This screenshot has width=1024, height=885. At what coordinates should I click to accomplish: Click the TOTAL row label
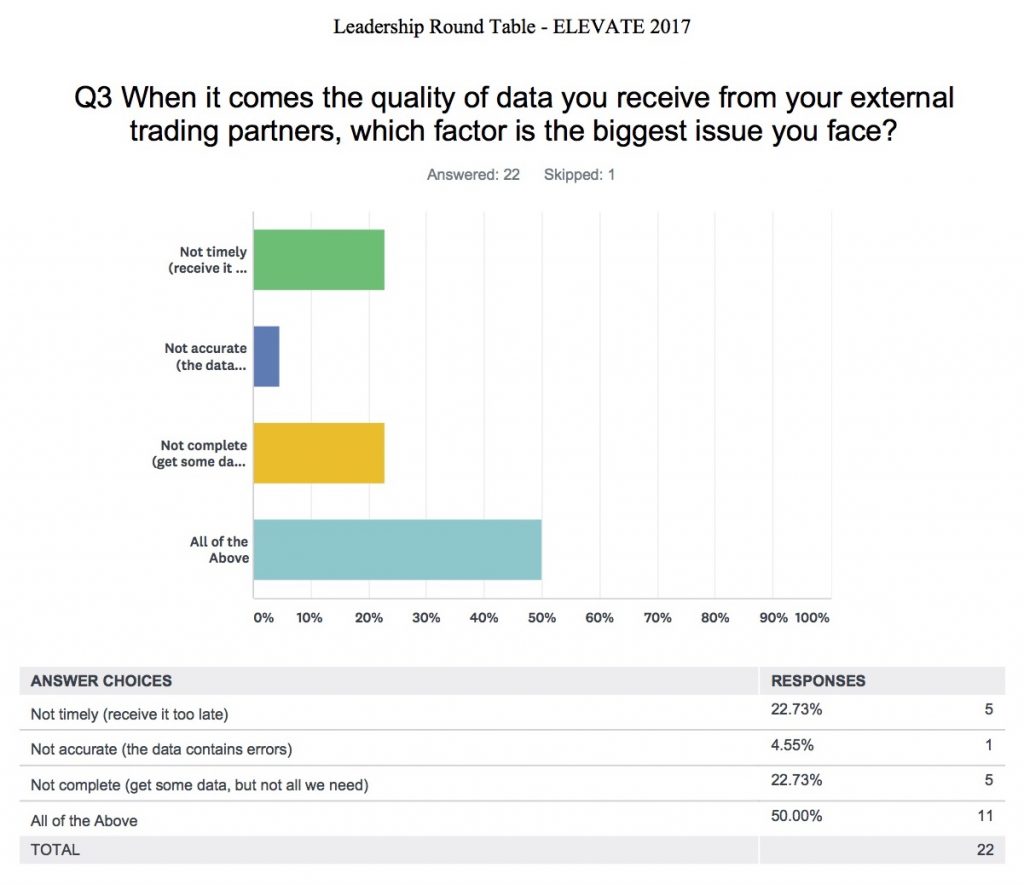click(x=55, y=850)
